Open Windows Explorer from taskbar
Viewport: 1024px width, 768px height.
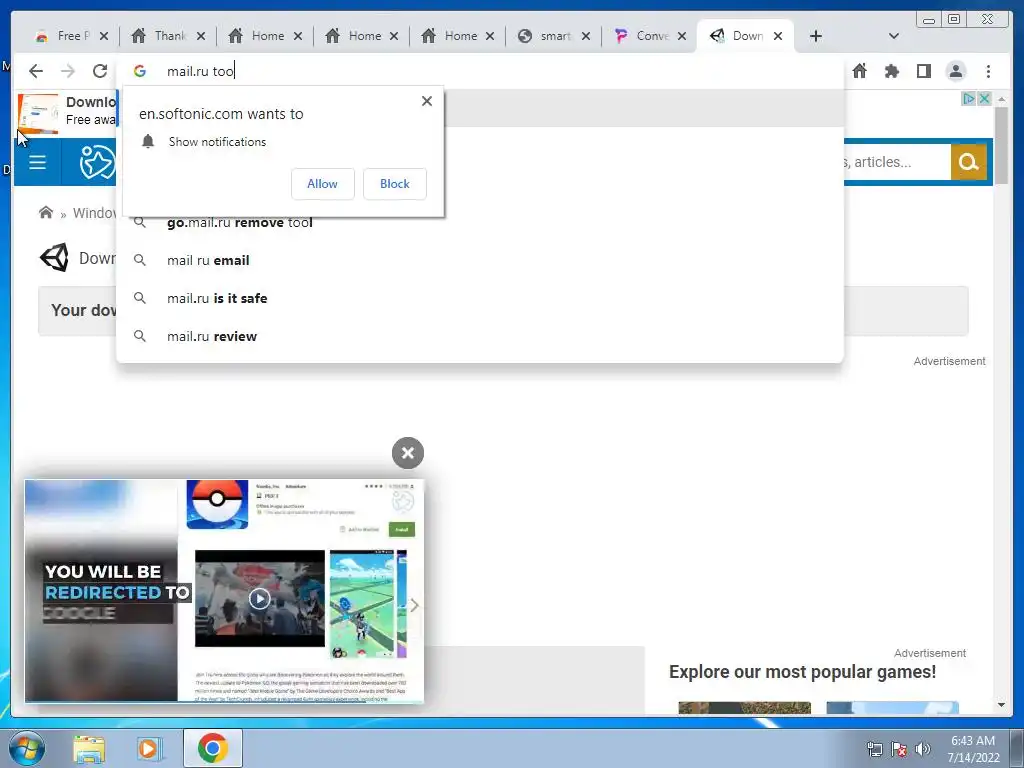click(x=89, y=748)
